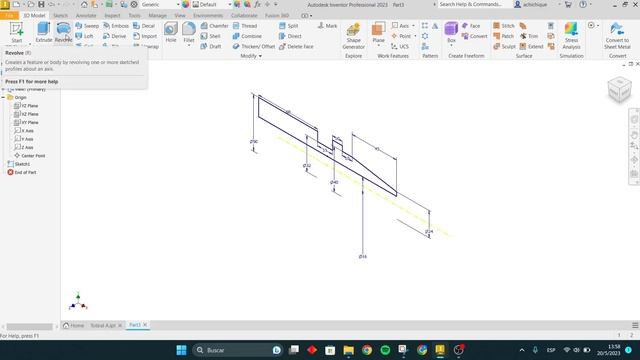Collapse the Origin folder in browser
This screenshot has width=640, height=360.
pyautogui.click(x=3, y=98)
